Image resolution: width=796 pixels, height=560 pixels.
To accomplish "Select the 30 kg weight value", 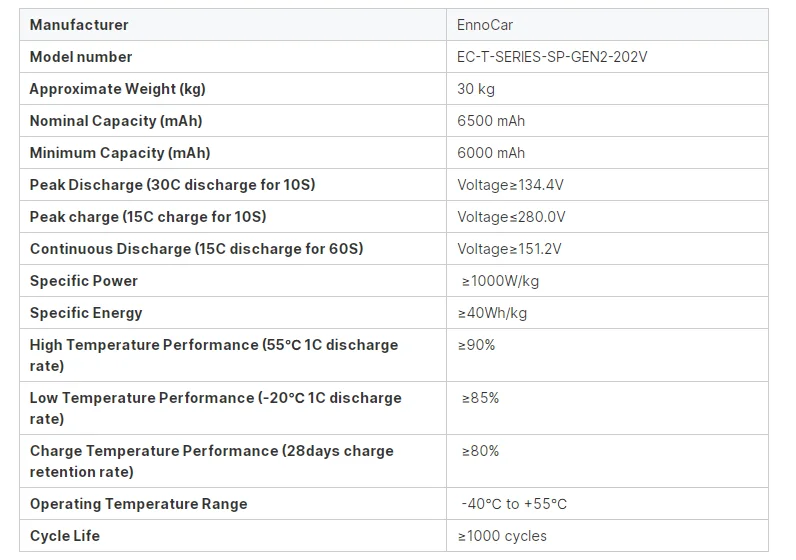I will pyautogui.click(x=476, y=89).
